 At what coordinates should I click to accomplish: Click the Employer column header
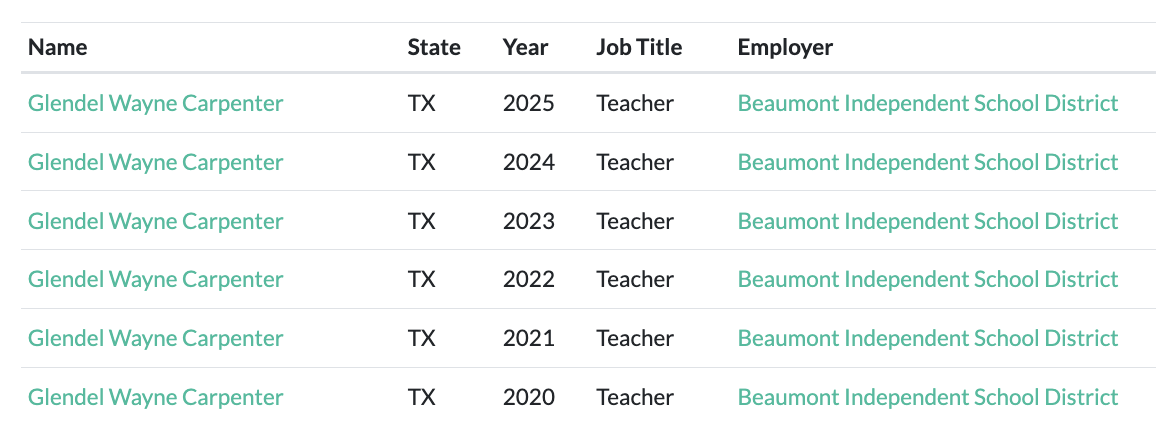pos(785,47)
